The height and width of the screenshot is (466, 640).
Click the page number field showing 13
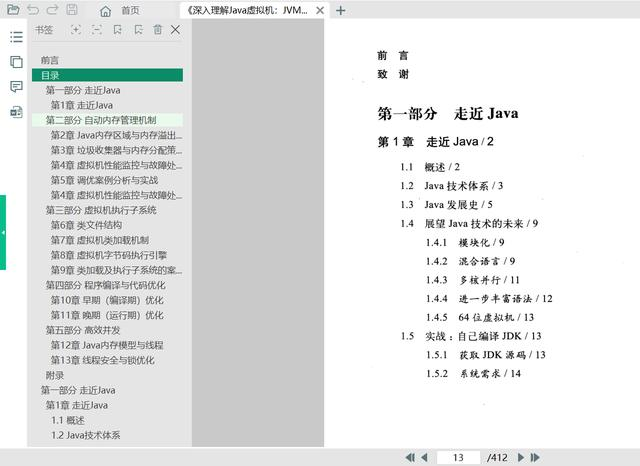tap(458, 457)
